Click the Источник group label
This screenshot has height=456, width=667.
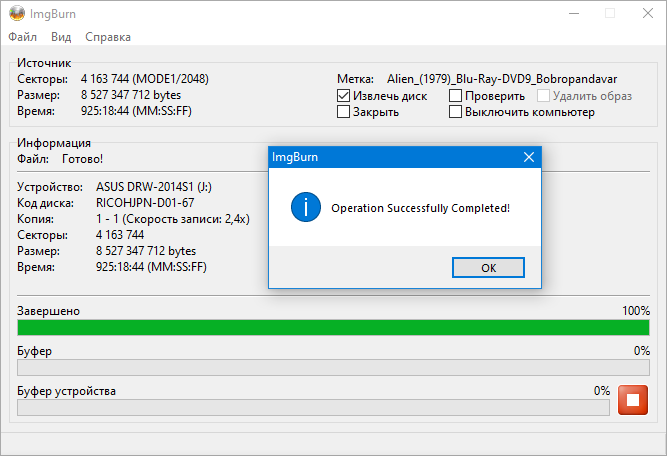pos(44,63)
